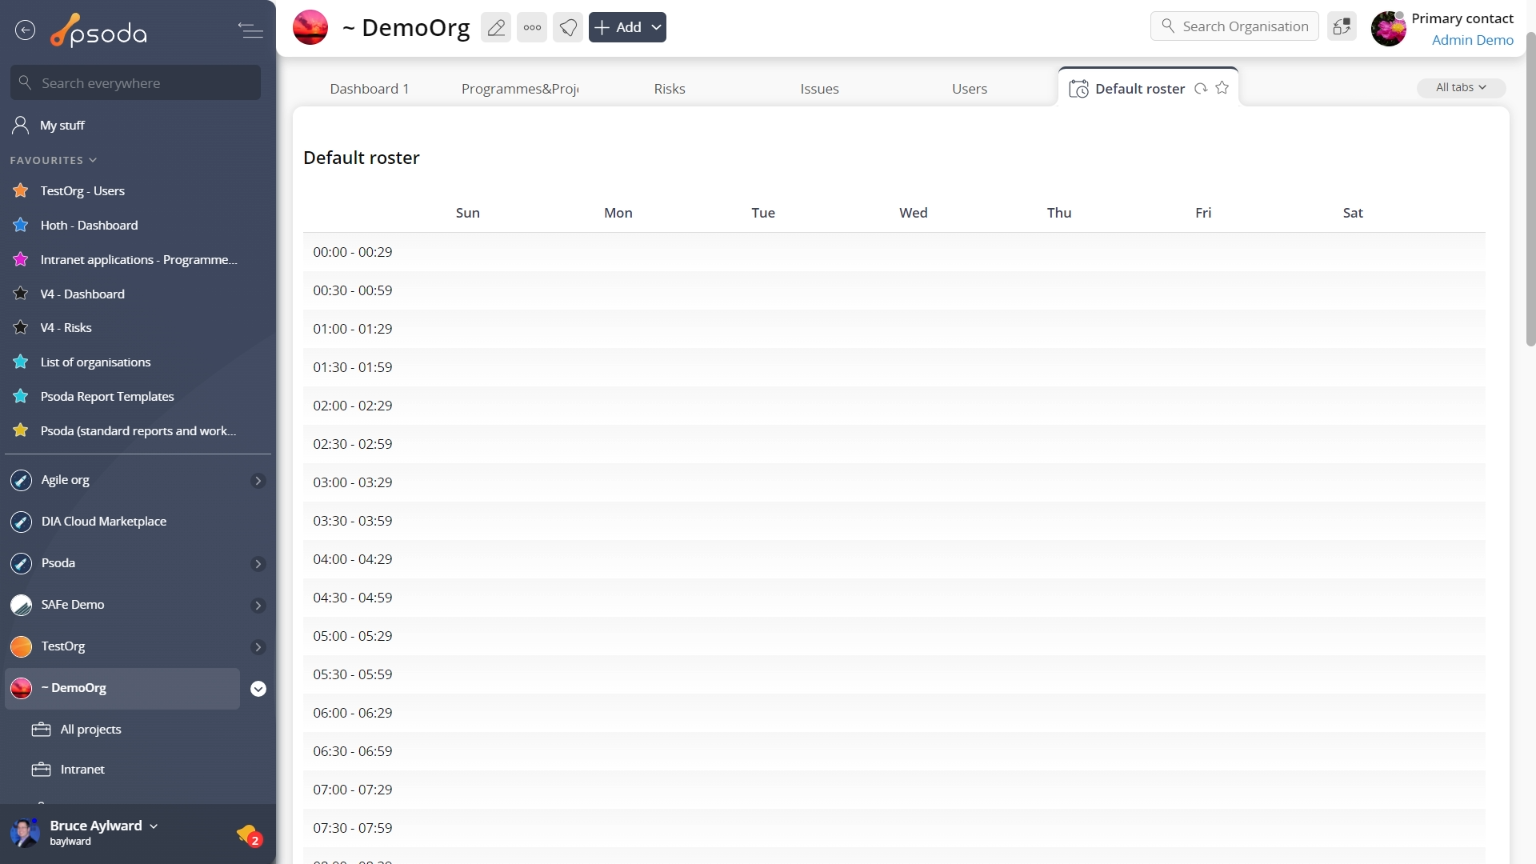
Task: Open Intranet under DemoOrg
Action: point(82,770)
